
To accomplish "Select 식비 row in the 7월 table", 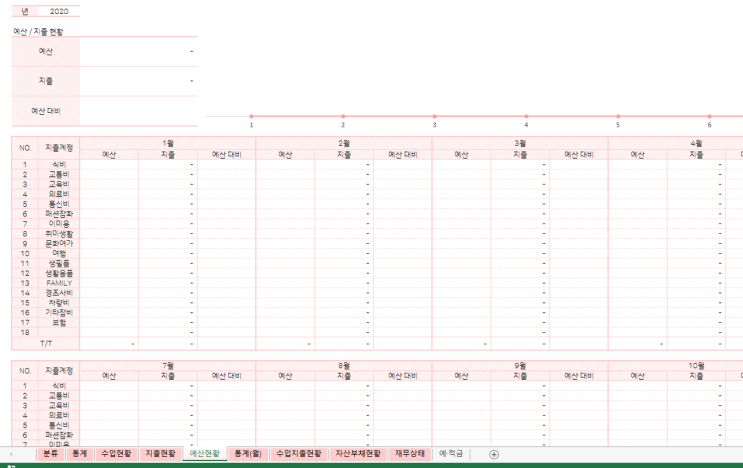I will [59, 386].
